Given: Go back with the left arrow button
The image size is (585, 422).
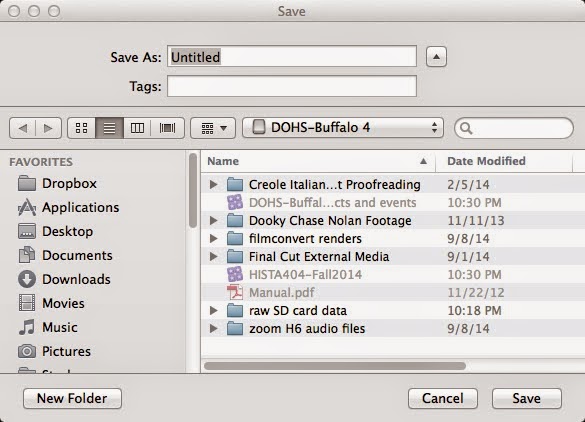Looking at the screenshot, I should coord(22,128).
